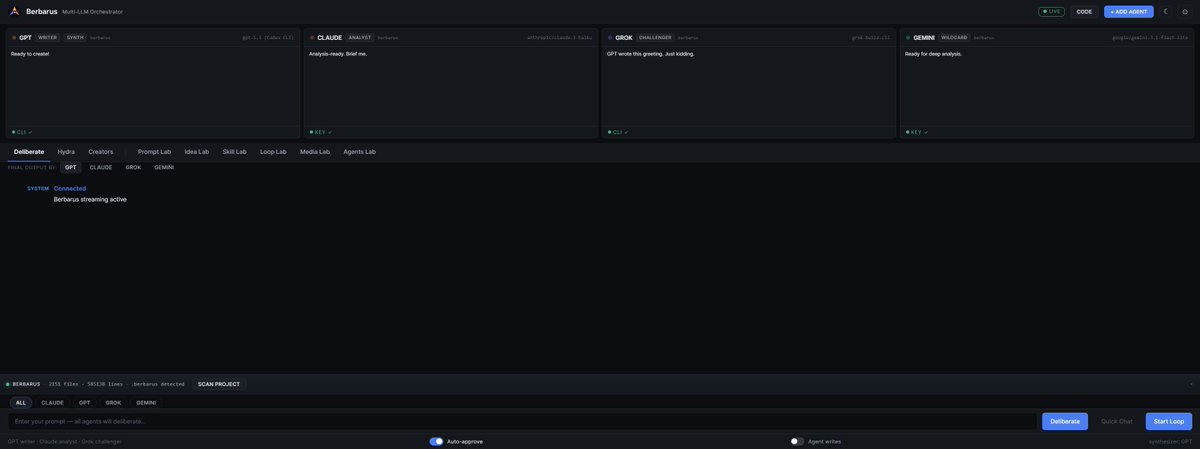Click the prompt input field
The height and width of the screenshot is (449, 1200).
click(522, 421)
